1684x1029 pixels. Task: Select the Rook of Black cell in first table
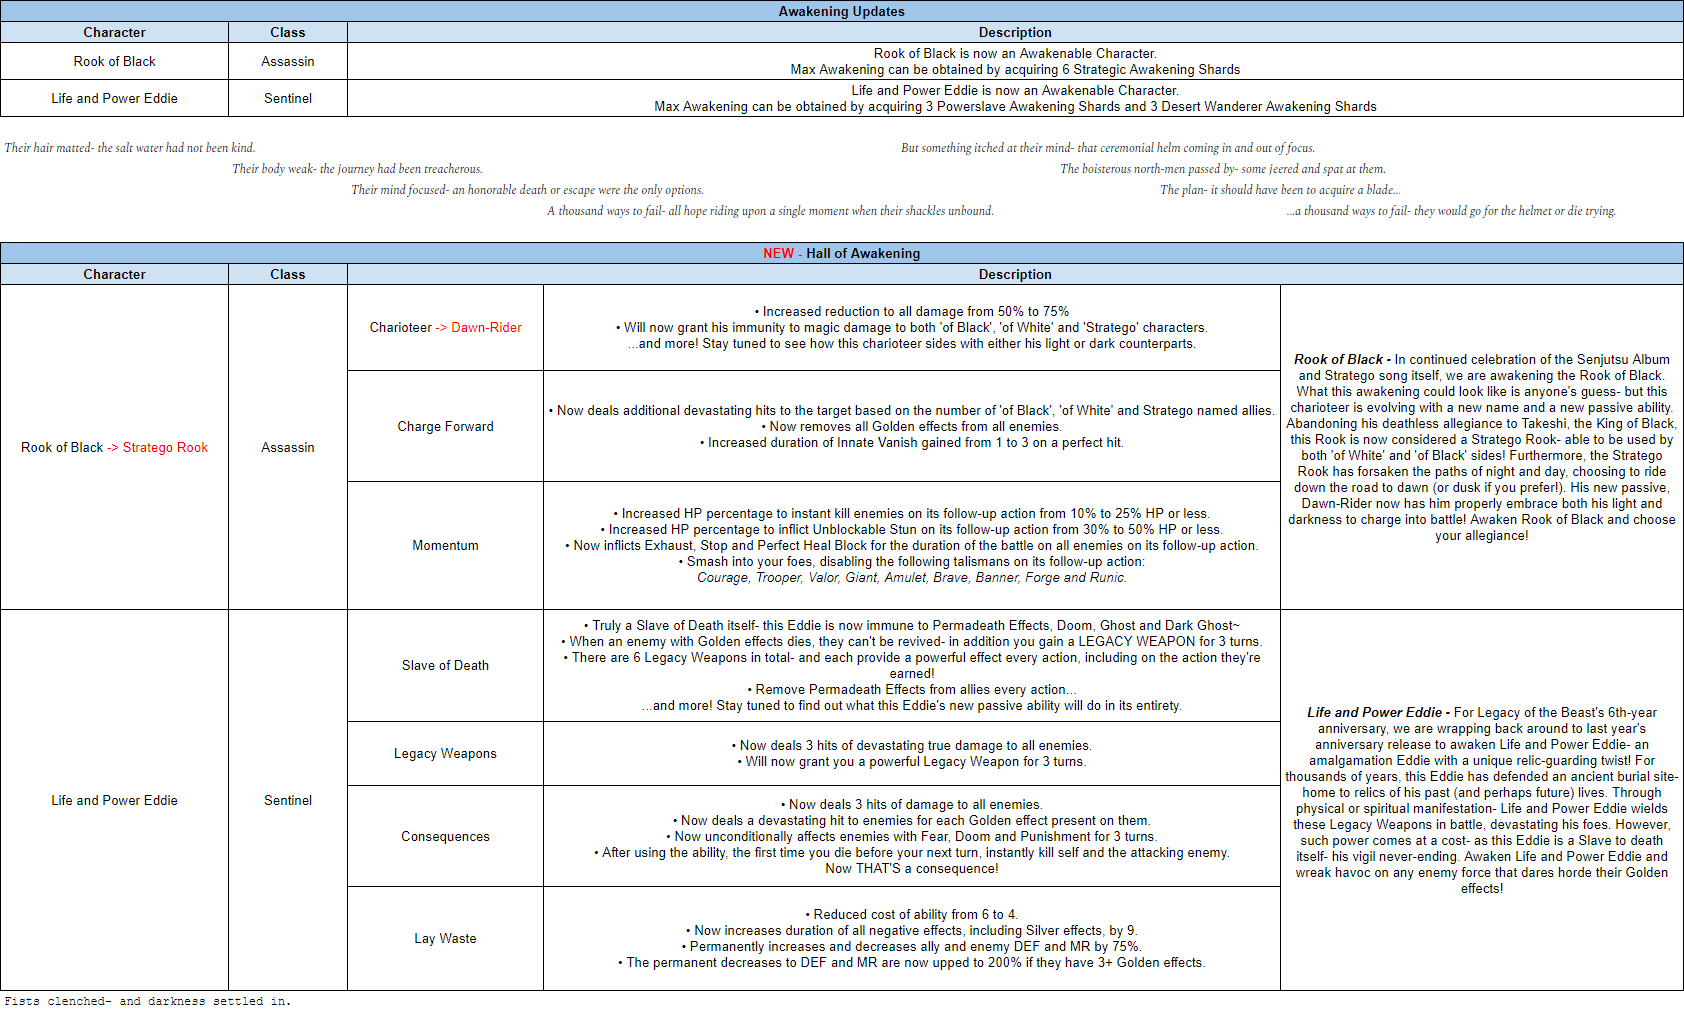point(115,61)
